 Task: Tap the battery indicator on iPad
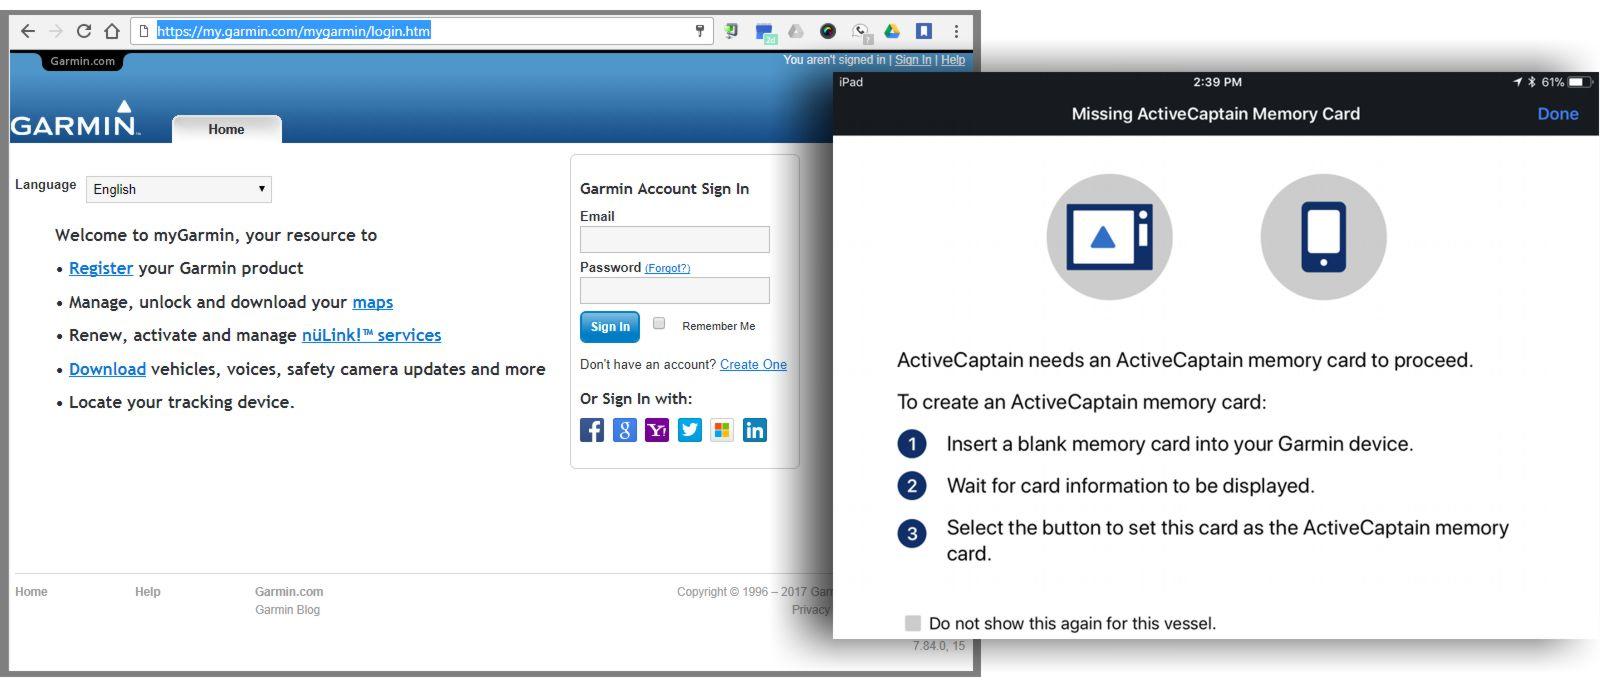[1581, 82]
